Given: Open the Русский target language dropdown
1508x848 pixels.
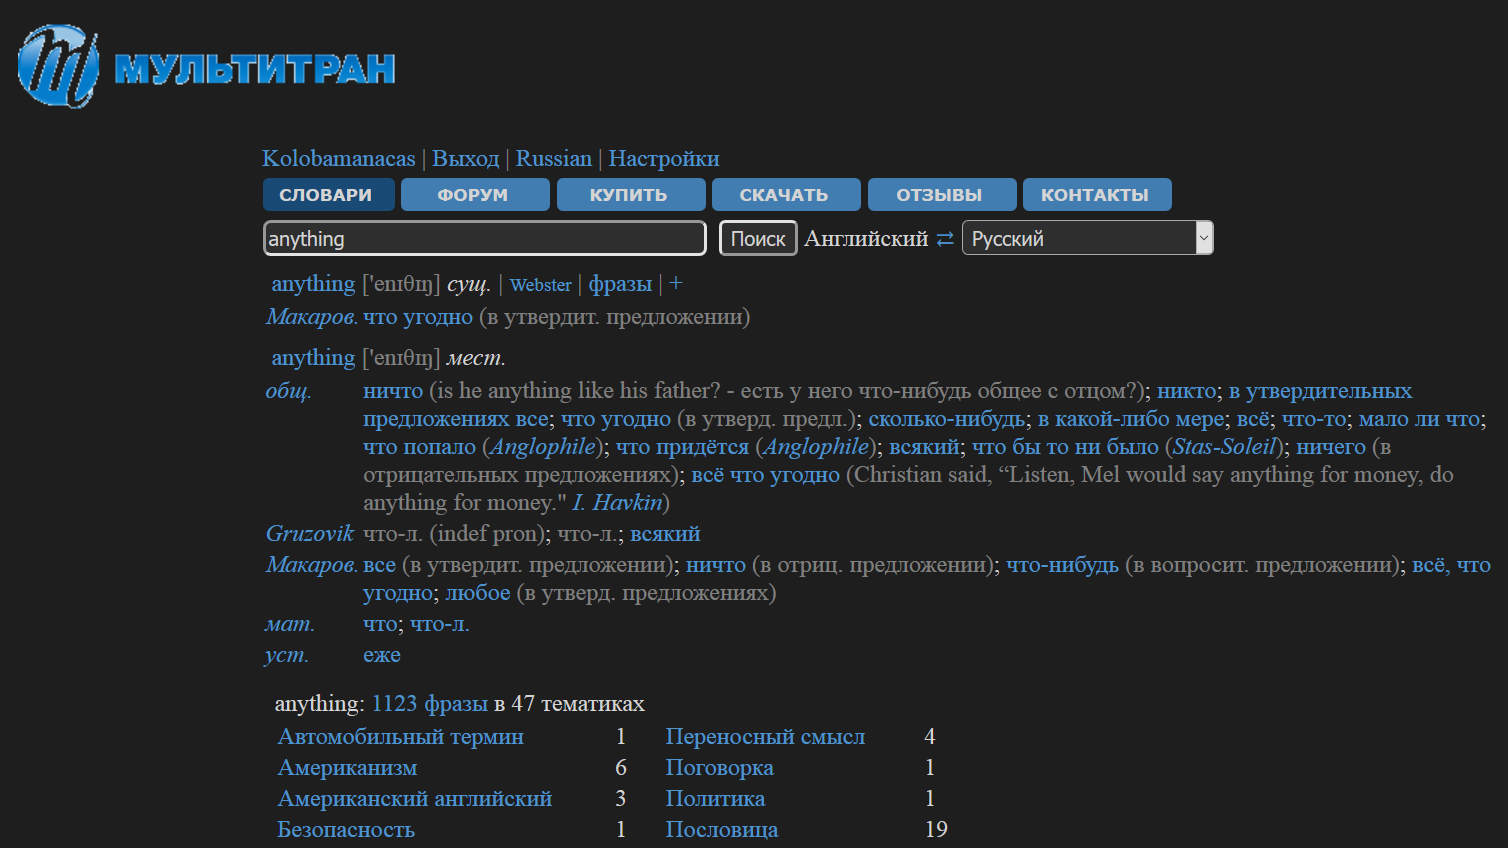Looking at the screenshot, I should tap(1087, 238).
